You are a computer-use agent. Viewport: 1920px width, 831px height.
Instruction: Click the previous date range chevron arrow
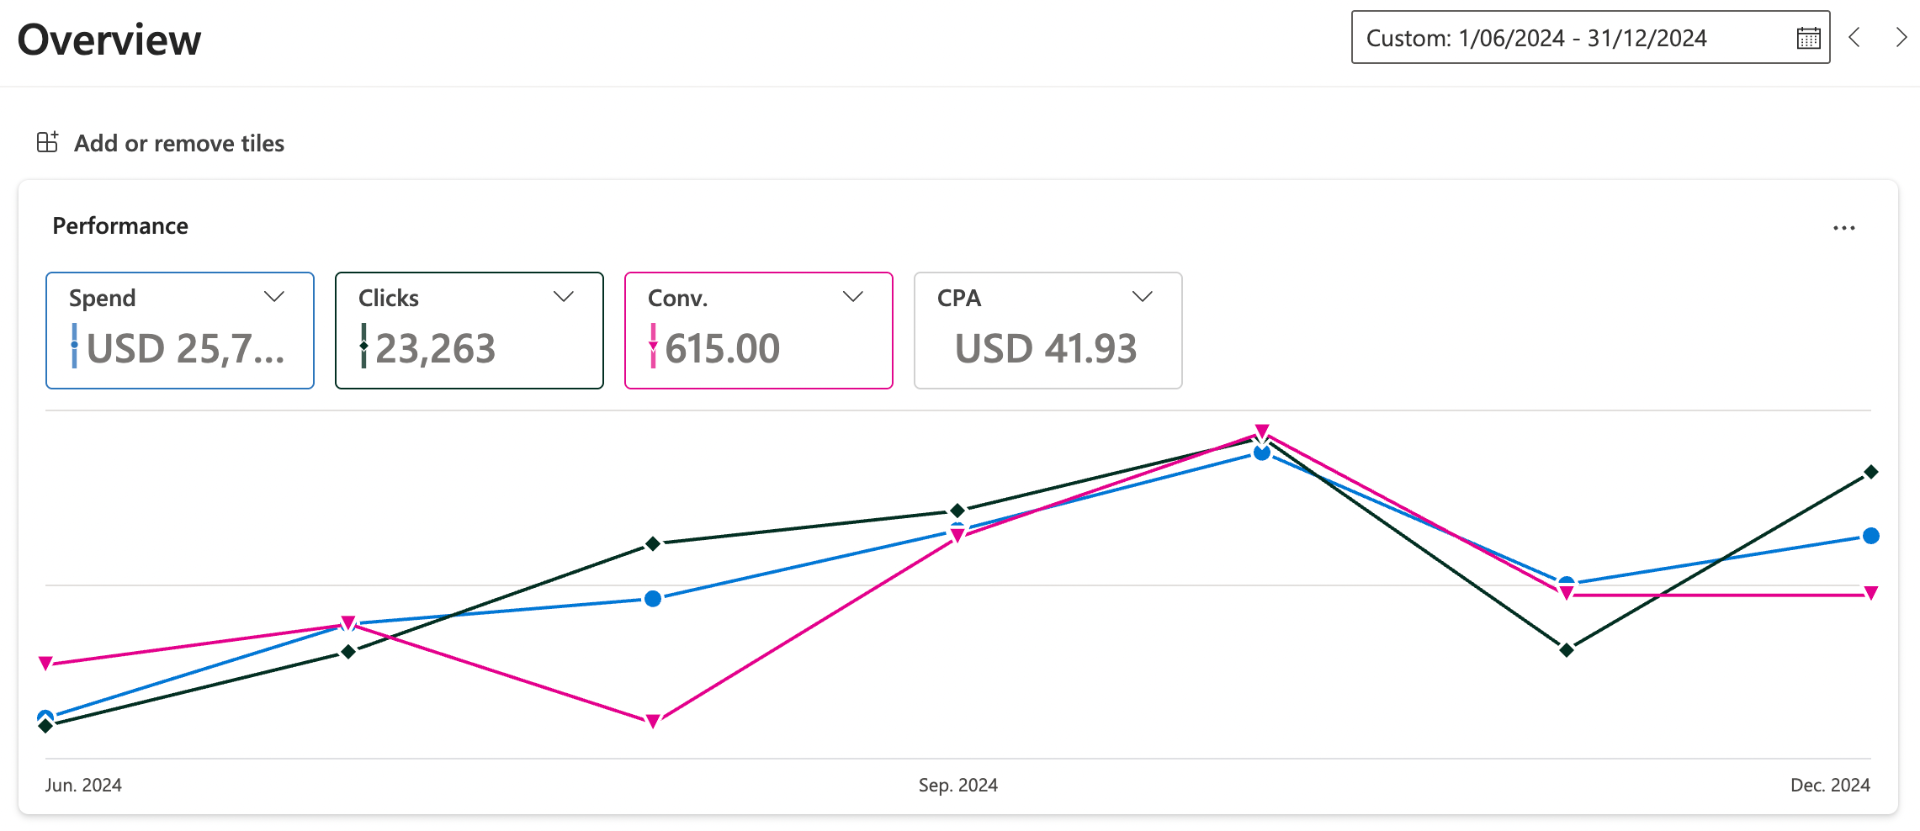[x=1855, y=37]
